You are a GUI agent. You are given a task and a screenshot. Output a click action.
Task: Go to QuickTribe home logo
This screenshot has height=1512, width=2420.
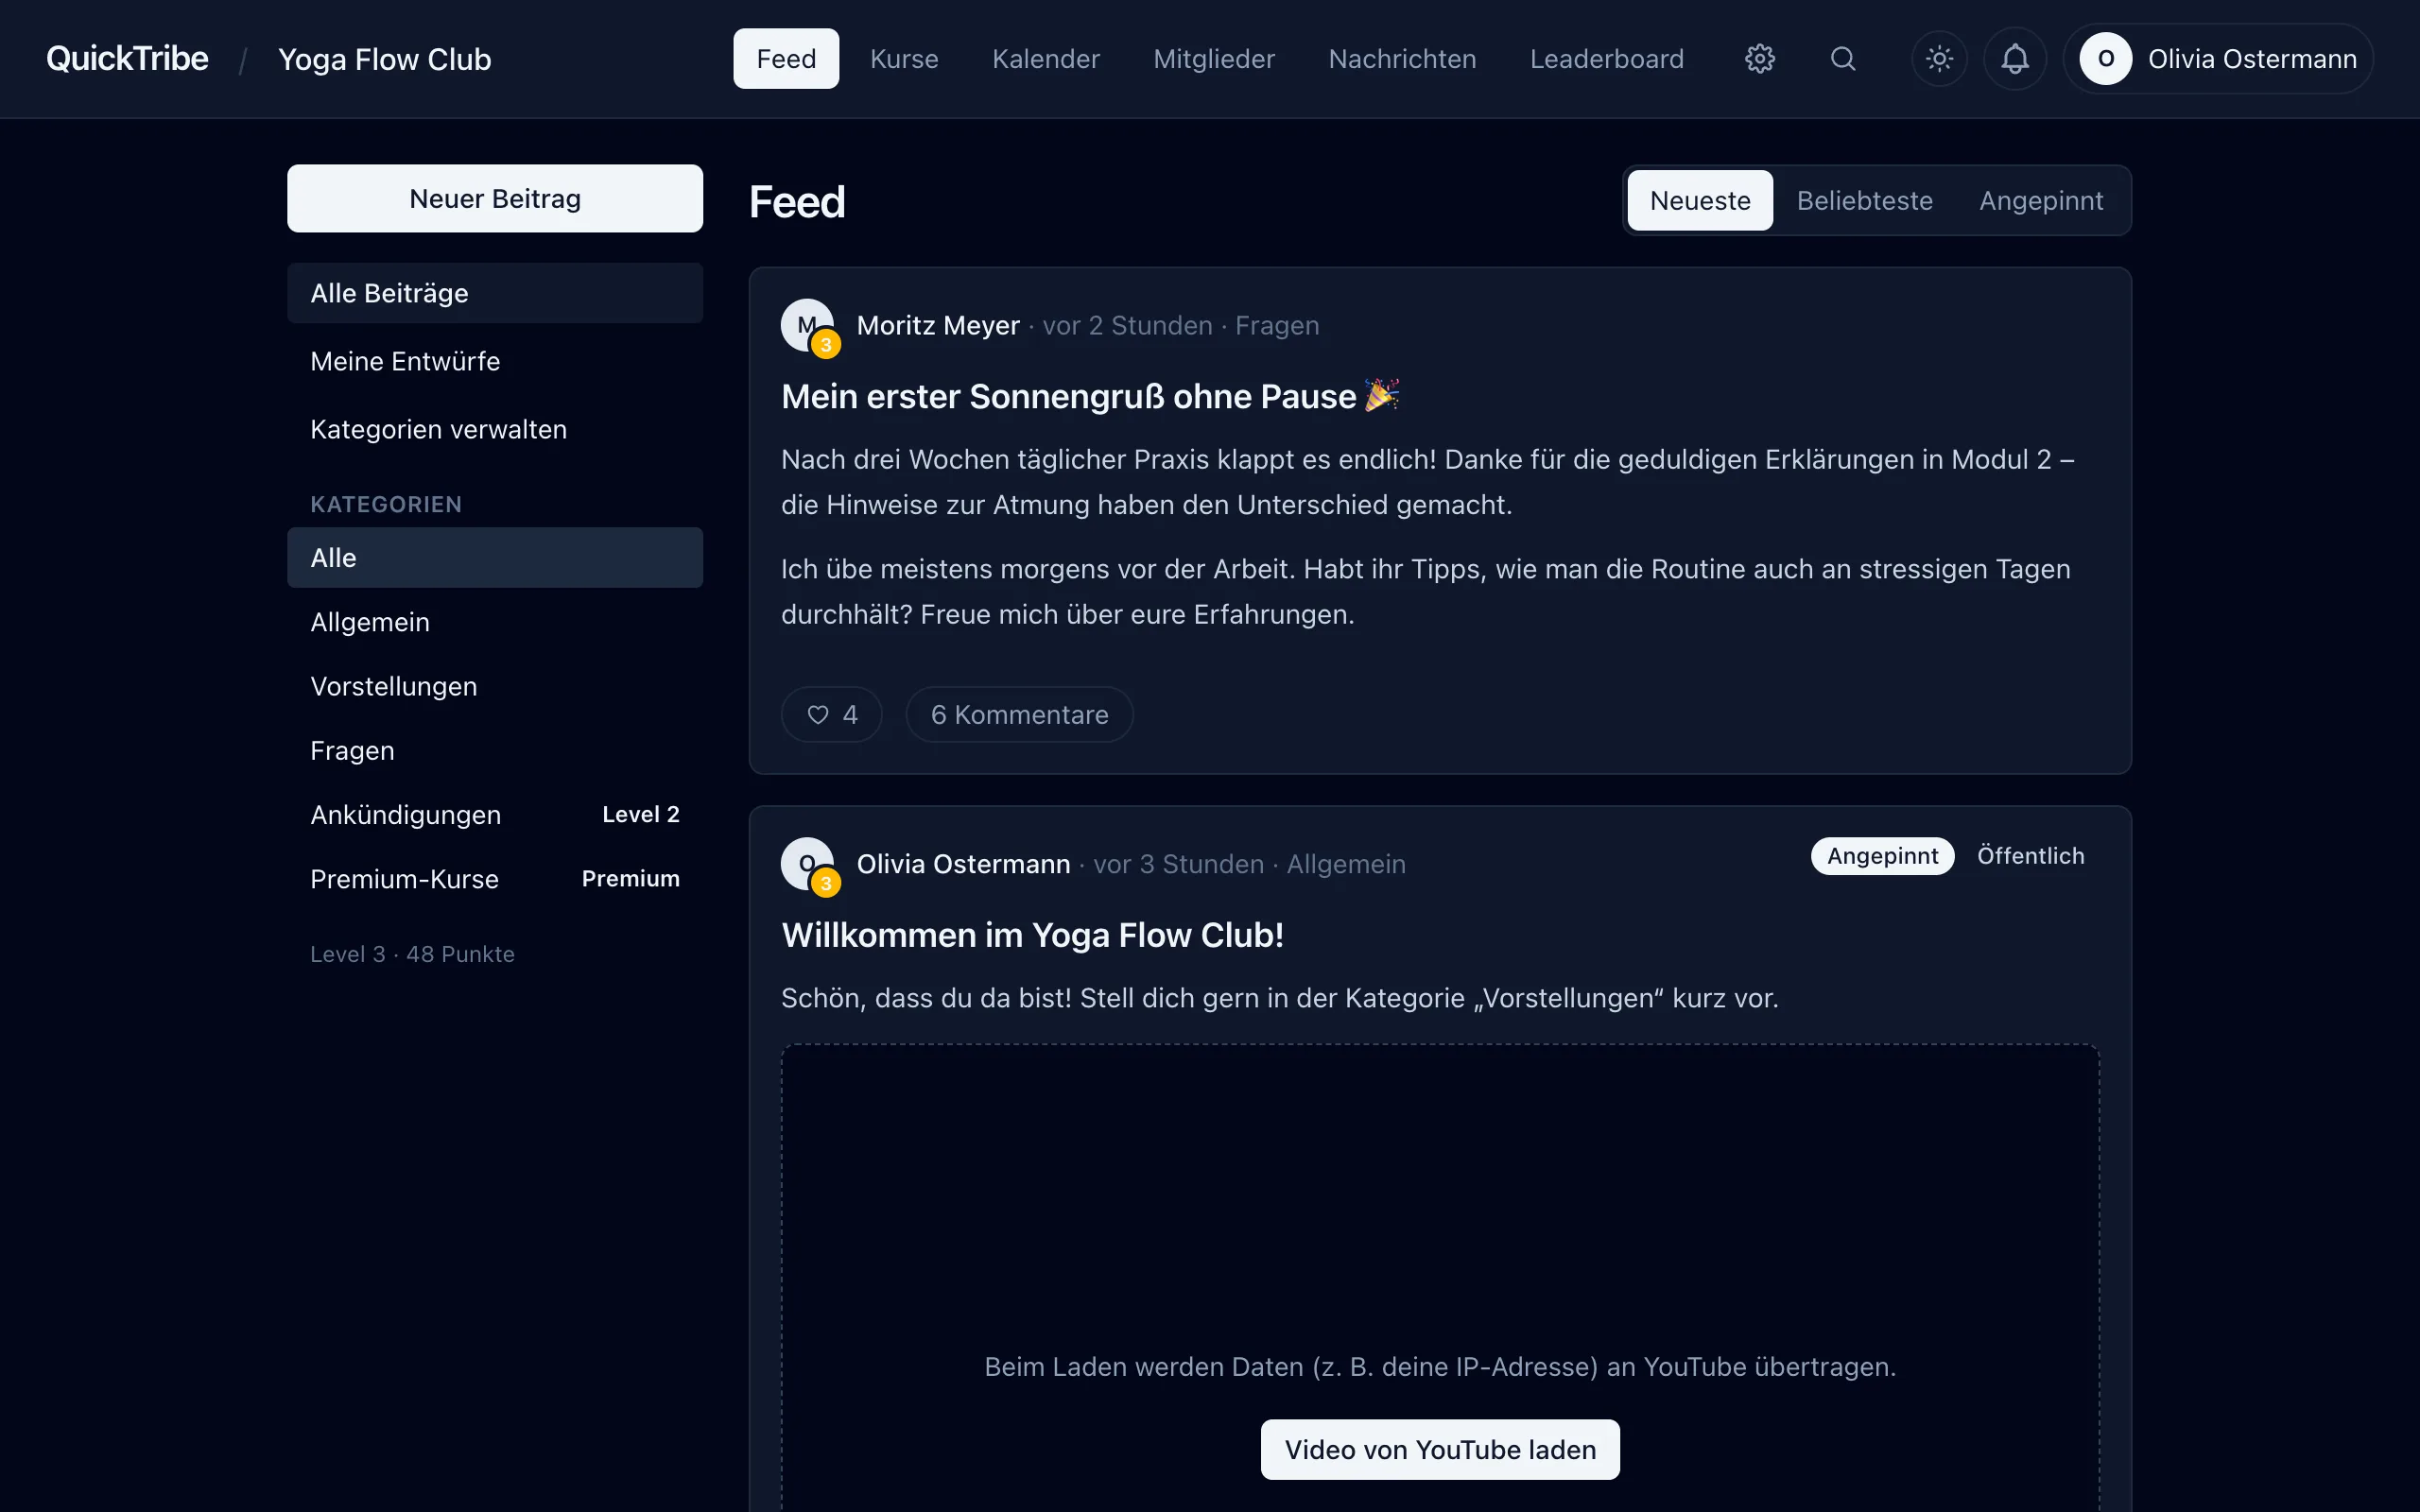point(127,59)
